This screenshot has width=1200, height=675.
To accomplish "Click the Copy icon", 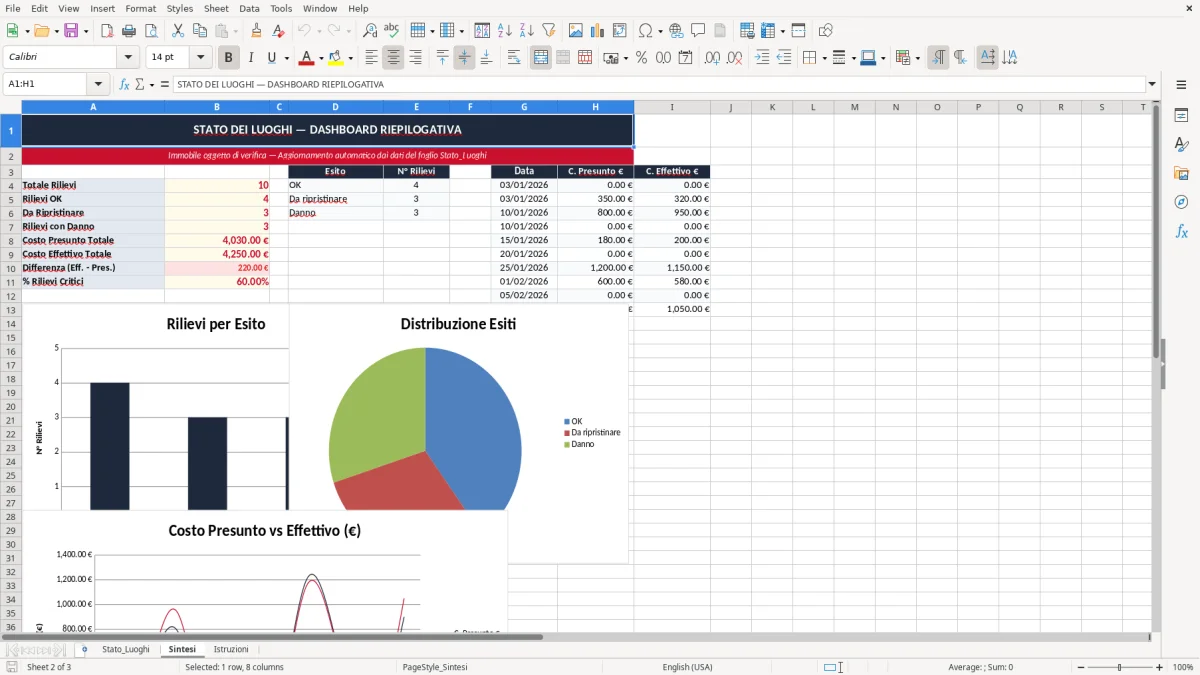I will click(x=199, y=31).
